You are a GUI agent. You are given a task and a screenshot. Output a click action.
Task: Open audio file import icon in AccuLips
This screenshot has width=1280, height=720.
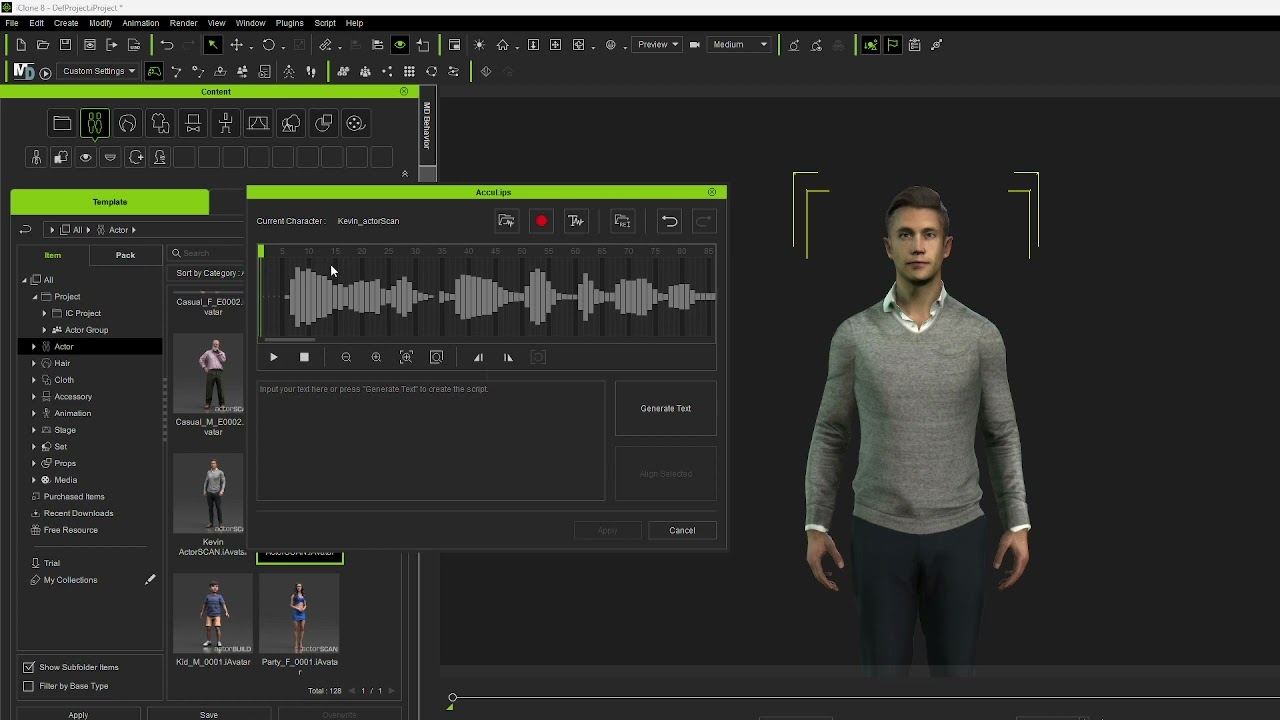(x=506, y=221)
